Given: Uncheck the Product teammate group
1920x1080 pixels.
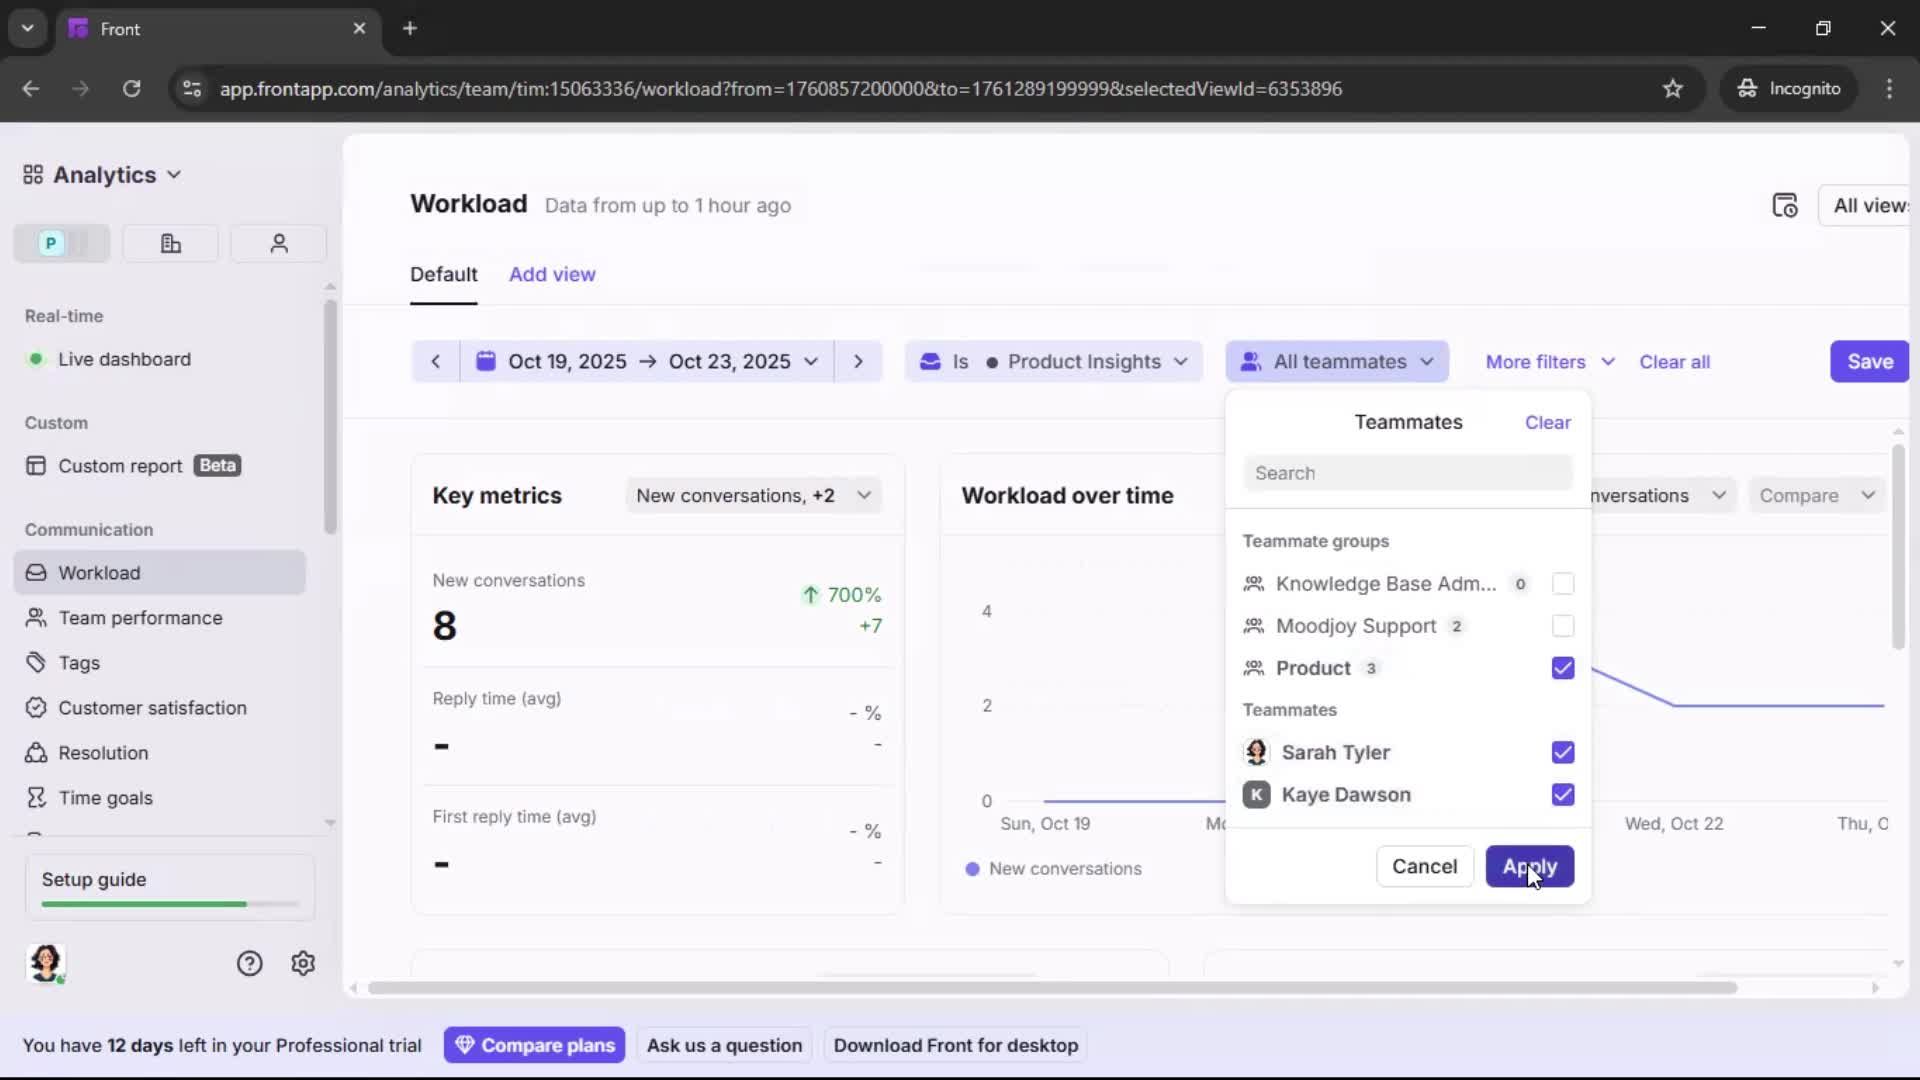Looking at the screenshot, I should click(1562, 668).
